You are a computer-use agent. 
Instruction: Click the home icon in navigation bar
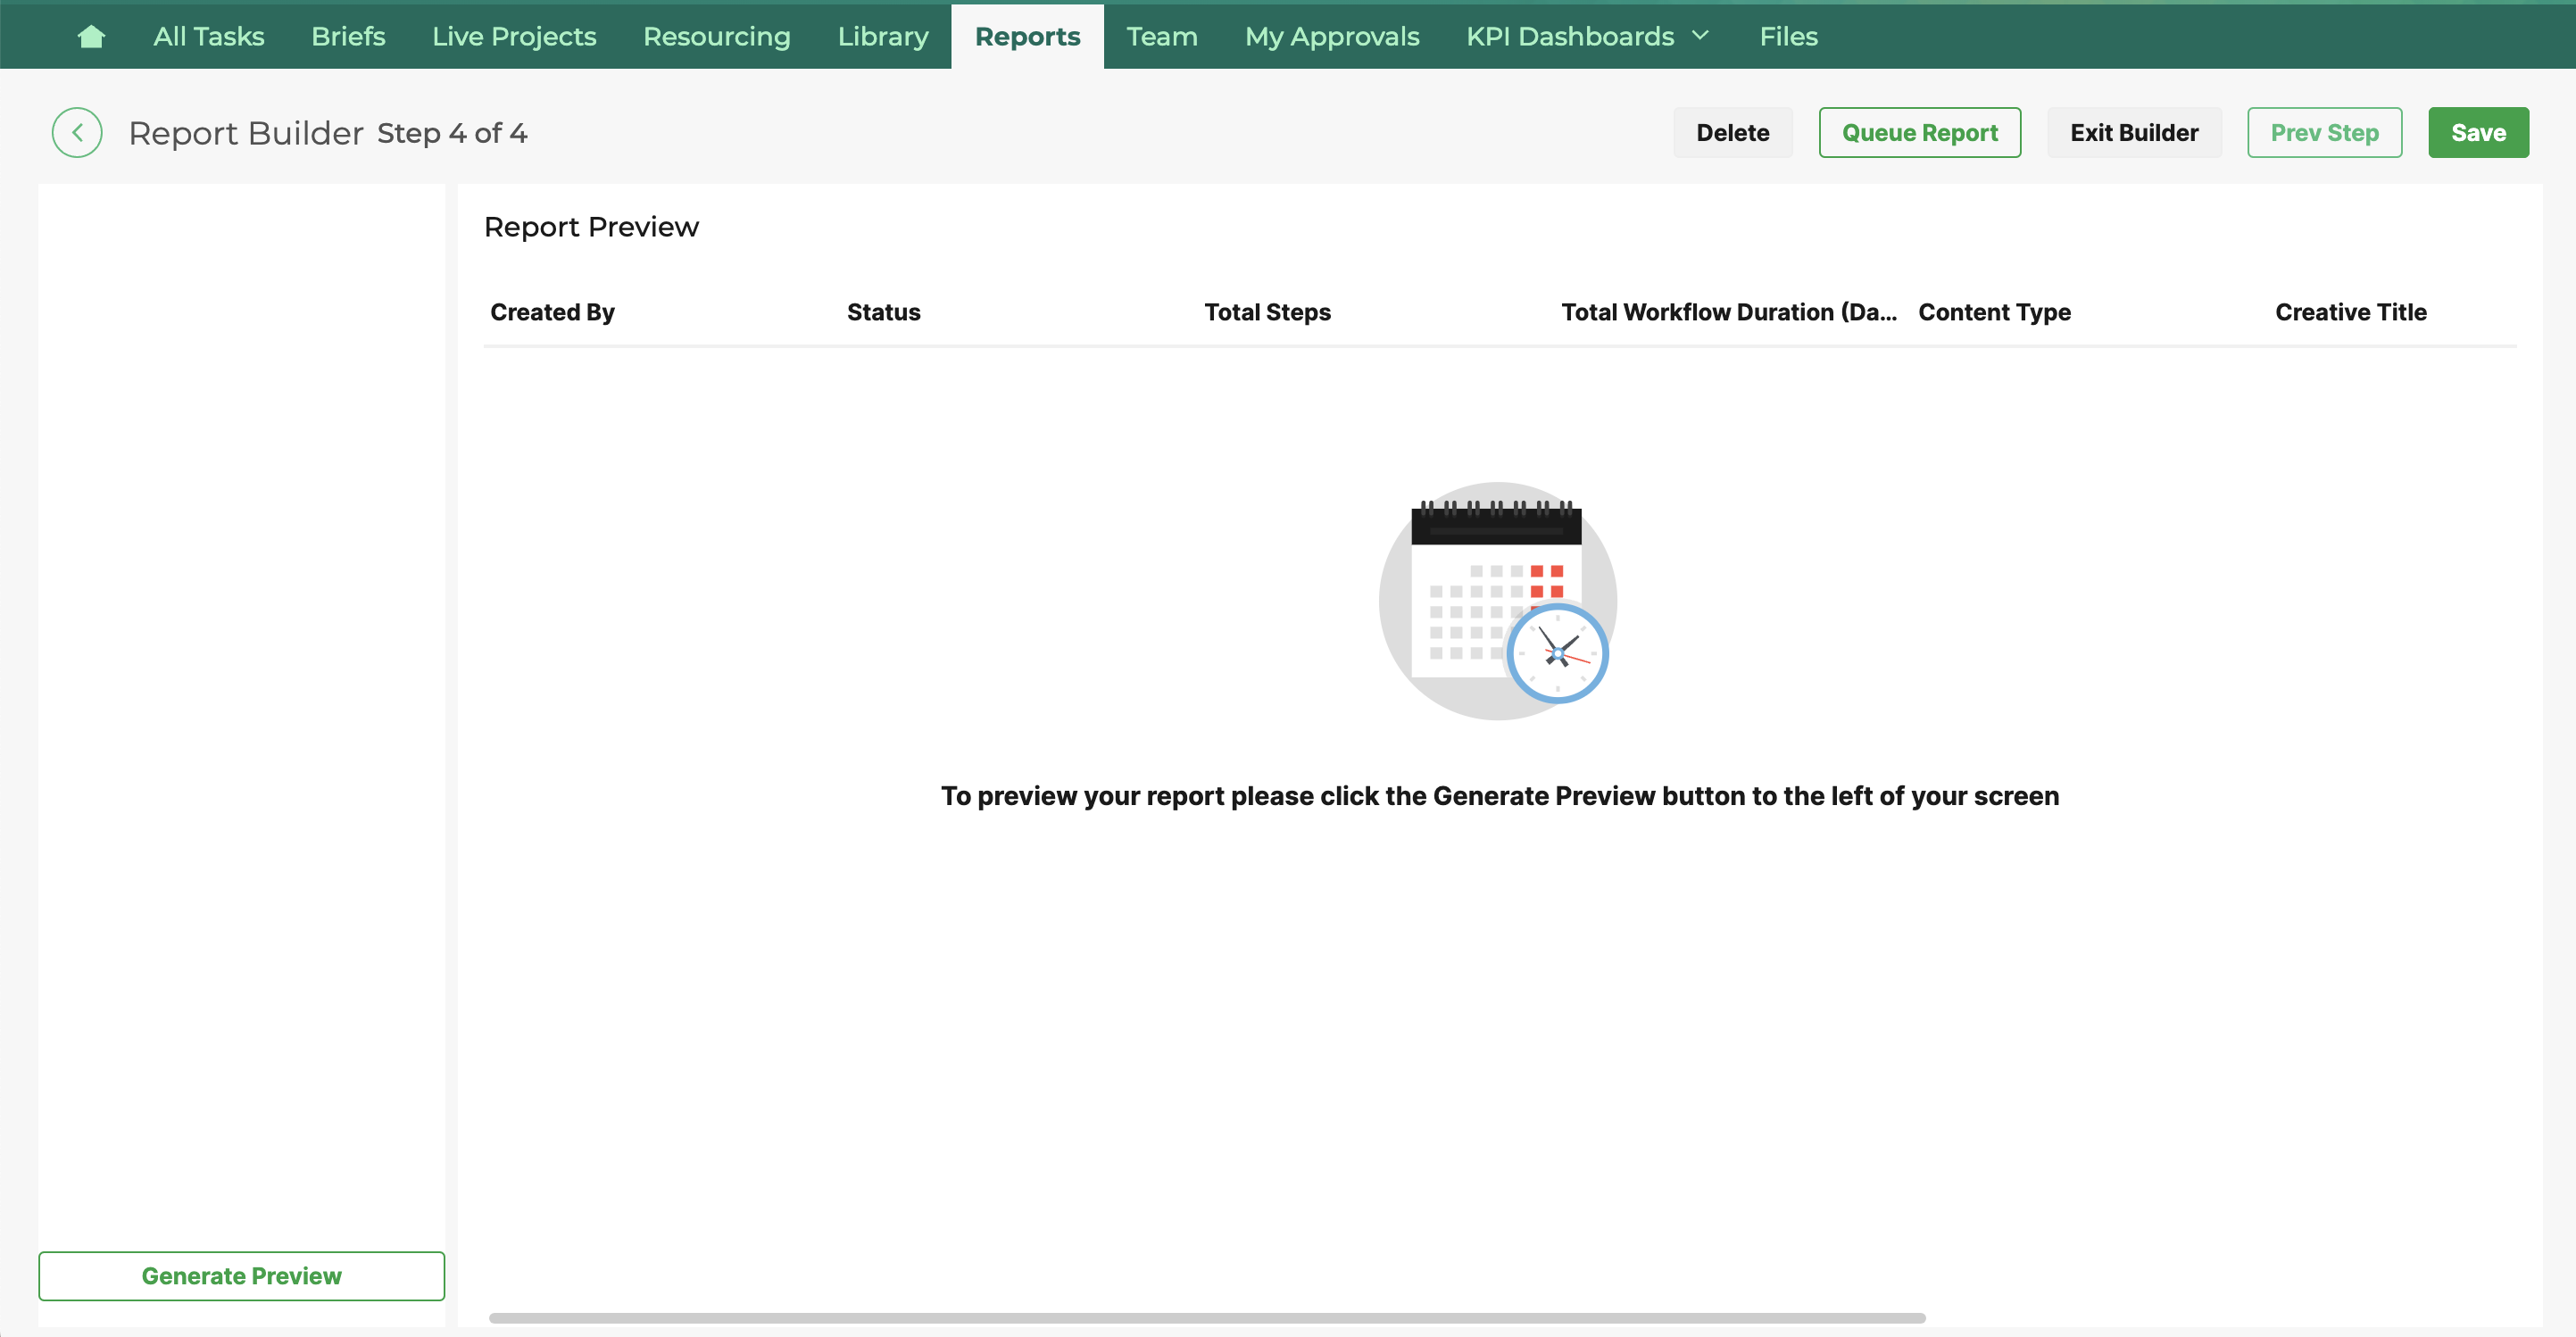91,37
